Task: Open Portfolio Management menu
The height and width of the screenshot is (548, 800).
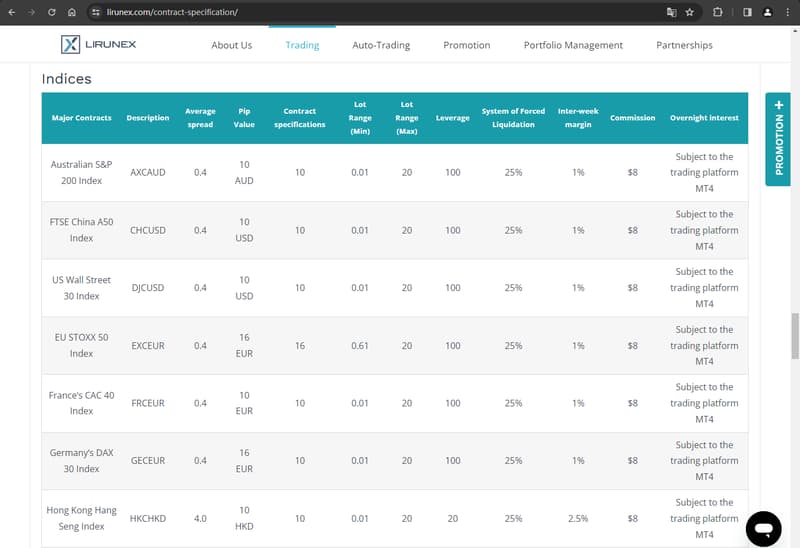Action: [573, 45]
